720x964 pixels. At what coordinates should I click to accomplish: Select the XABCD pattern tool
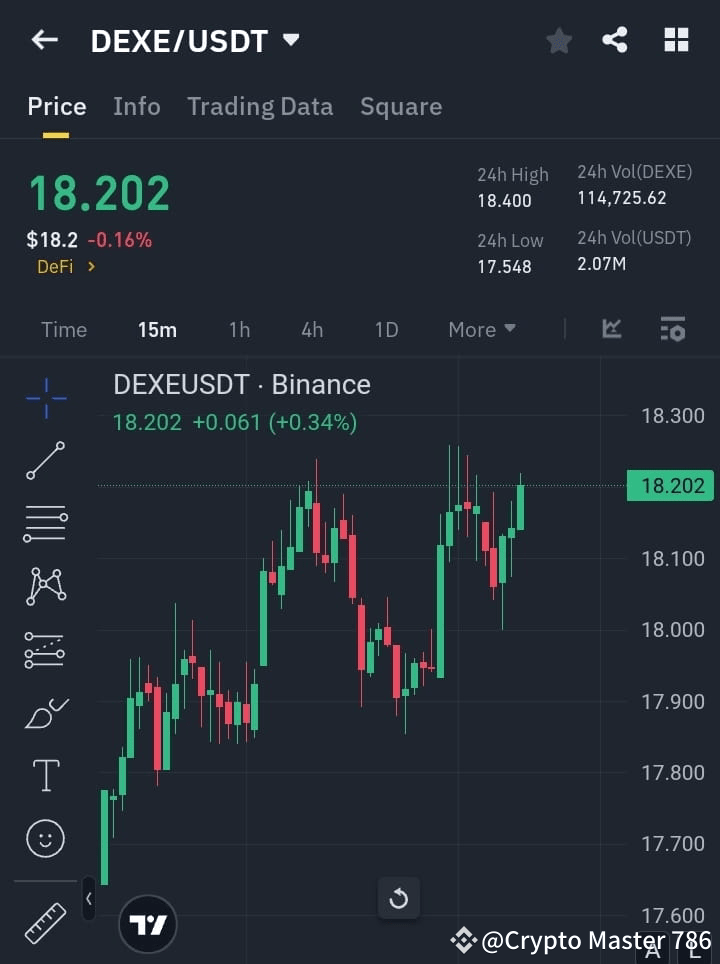pos(46,586)
